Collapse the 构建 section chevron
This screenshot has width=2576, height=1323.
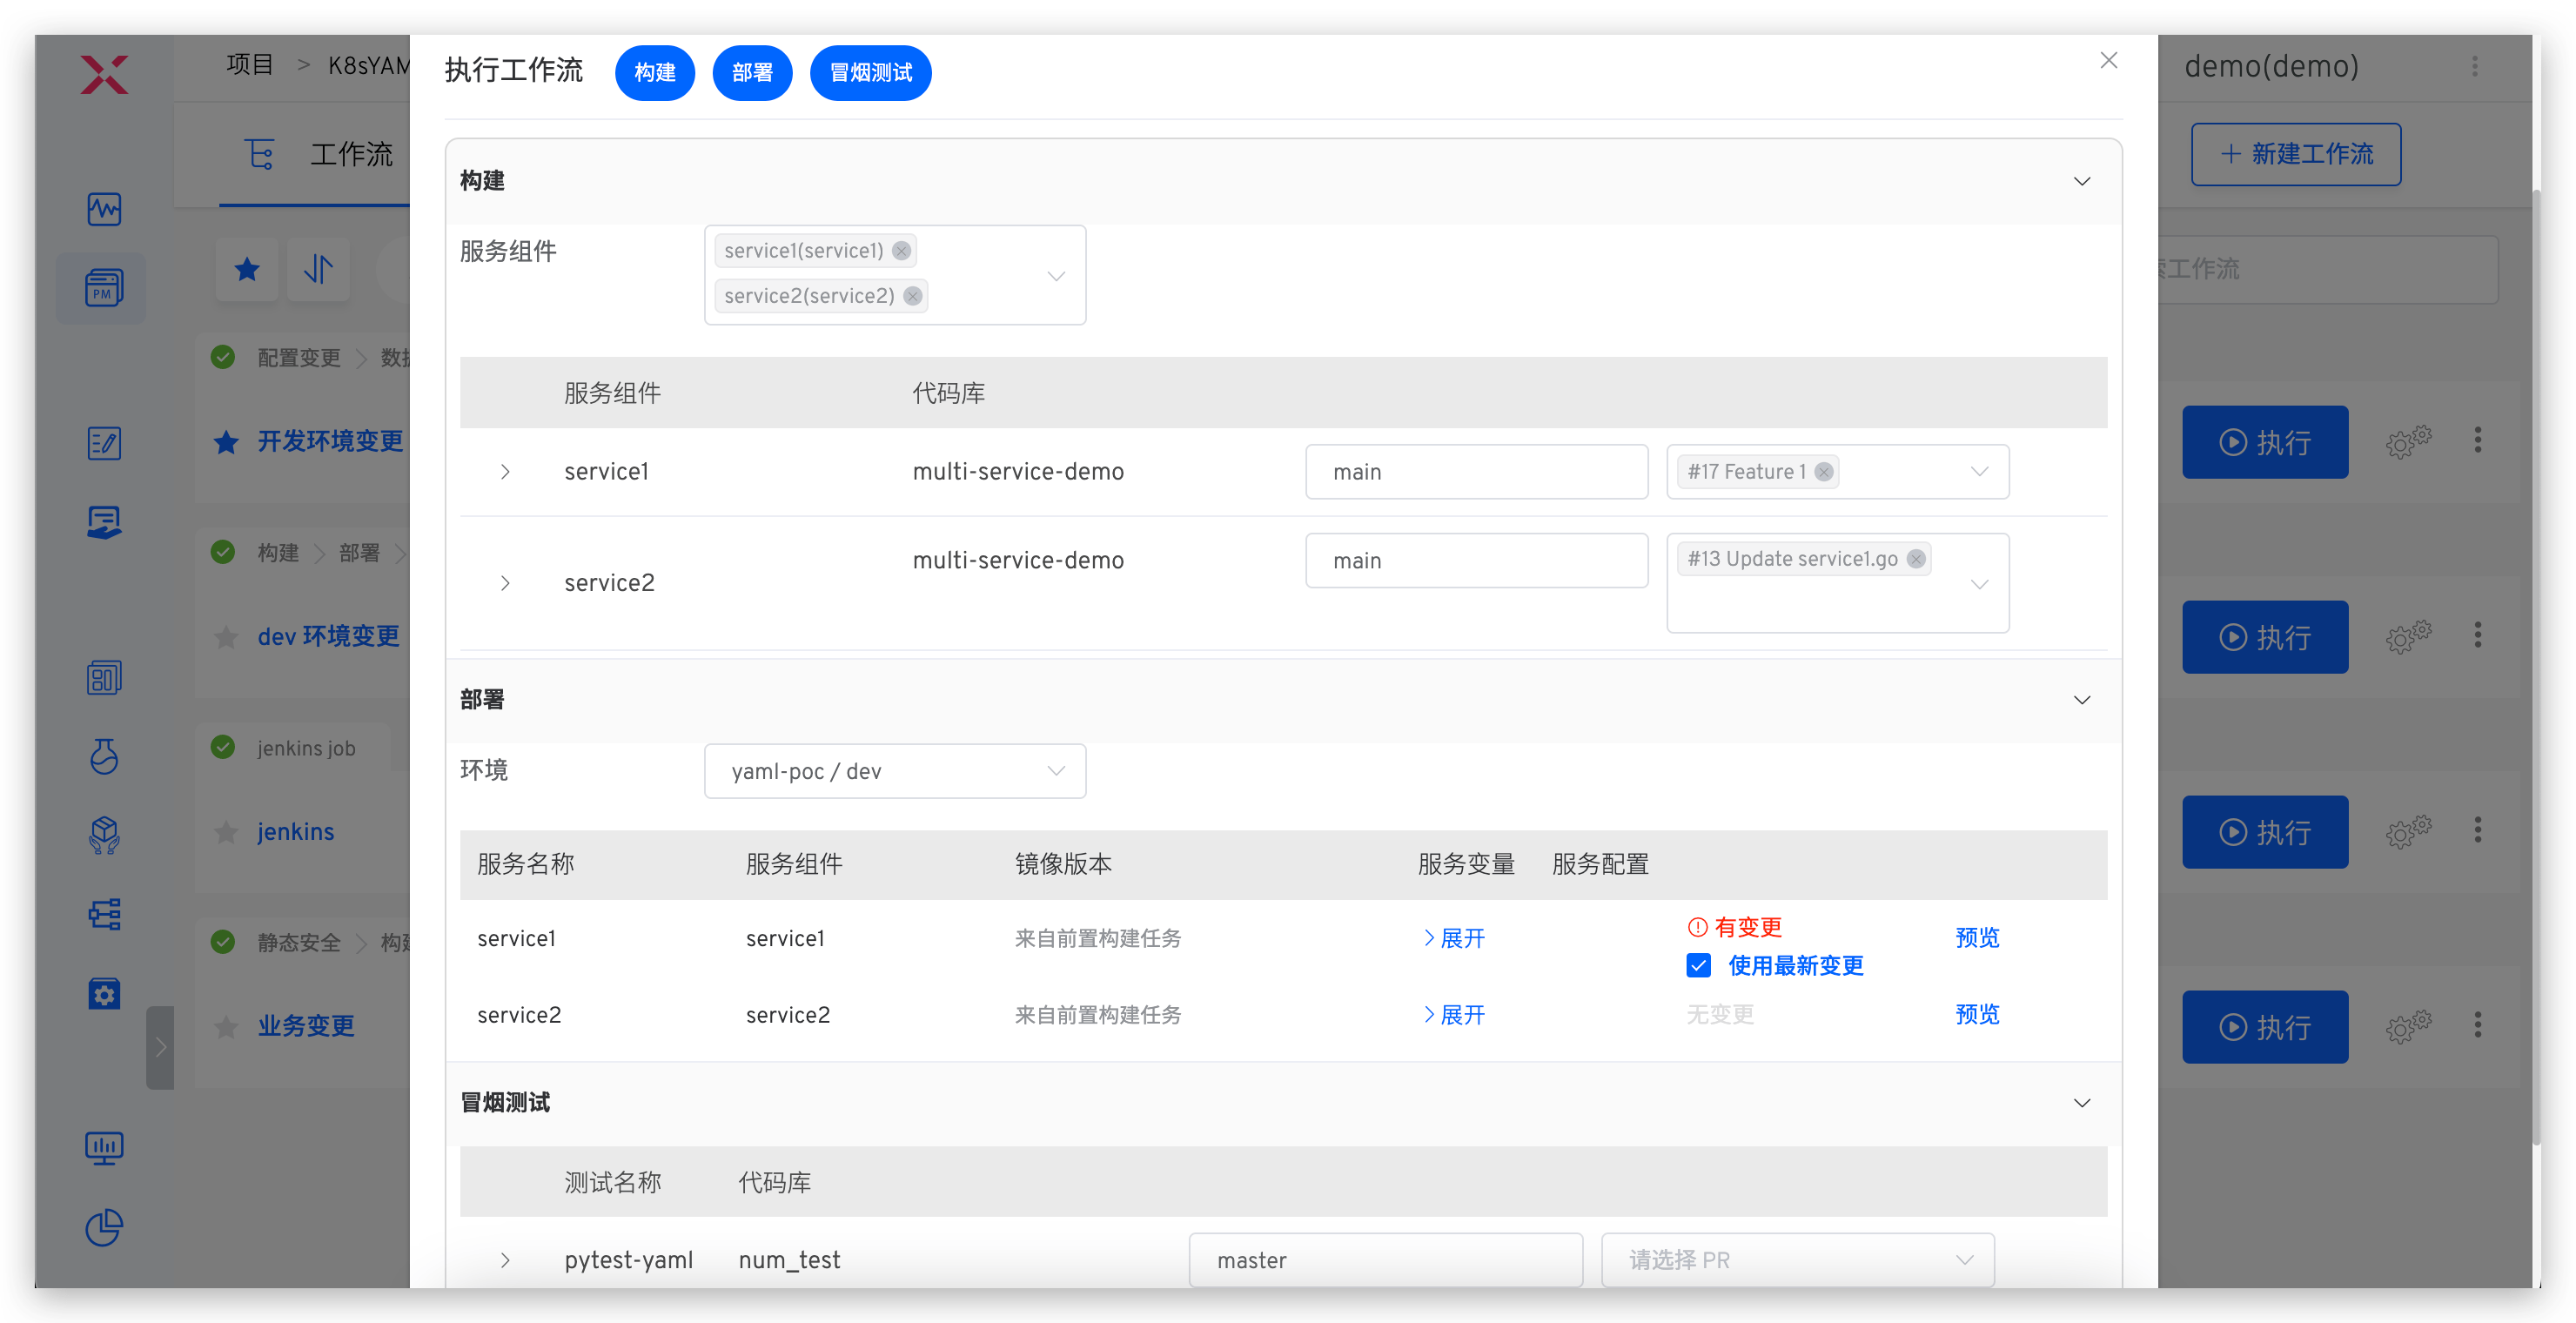click(2082, 182)
